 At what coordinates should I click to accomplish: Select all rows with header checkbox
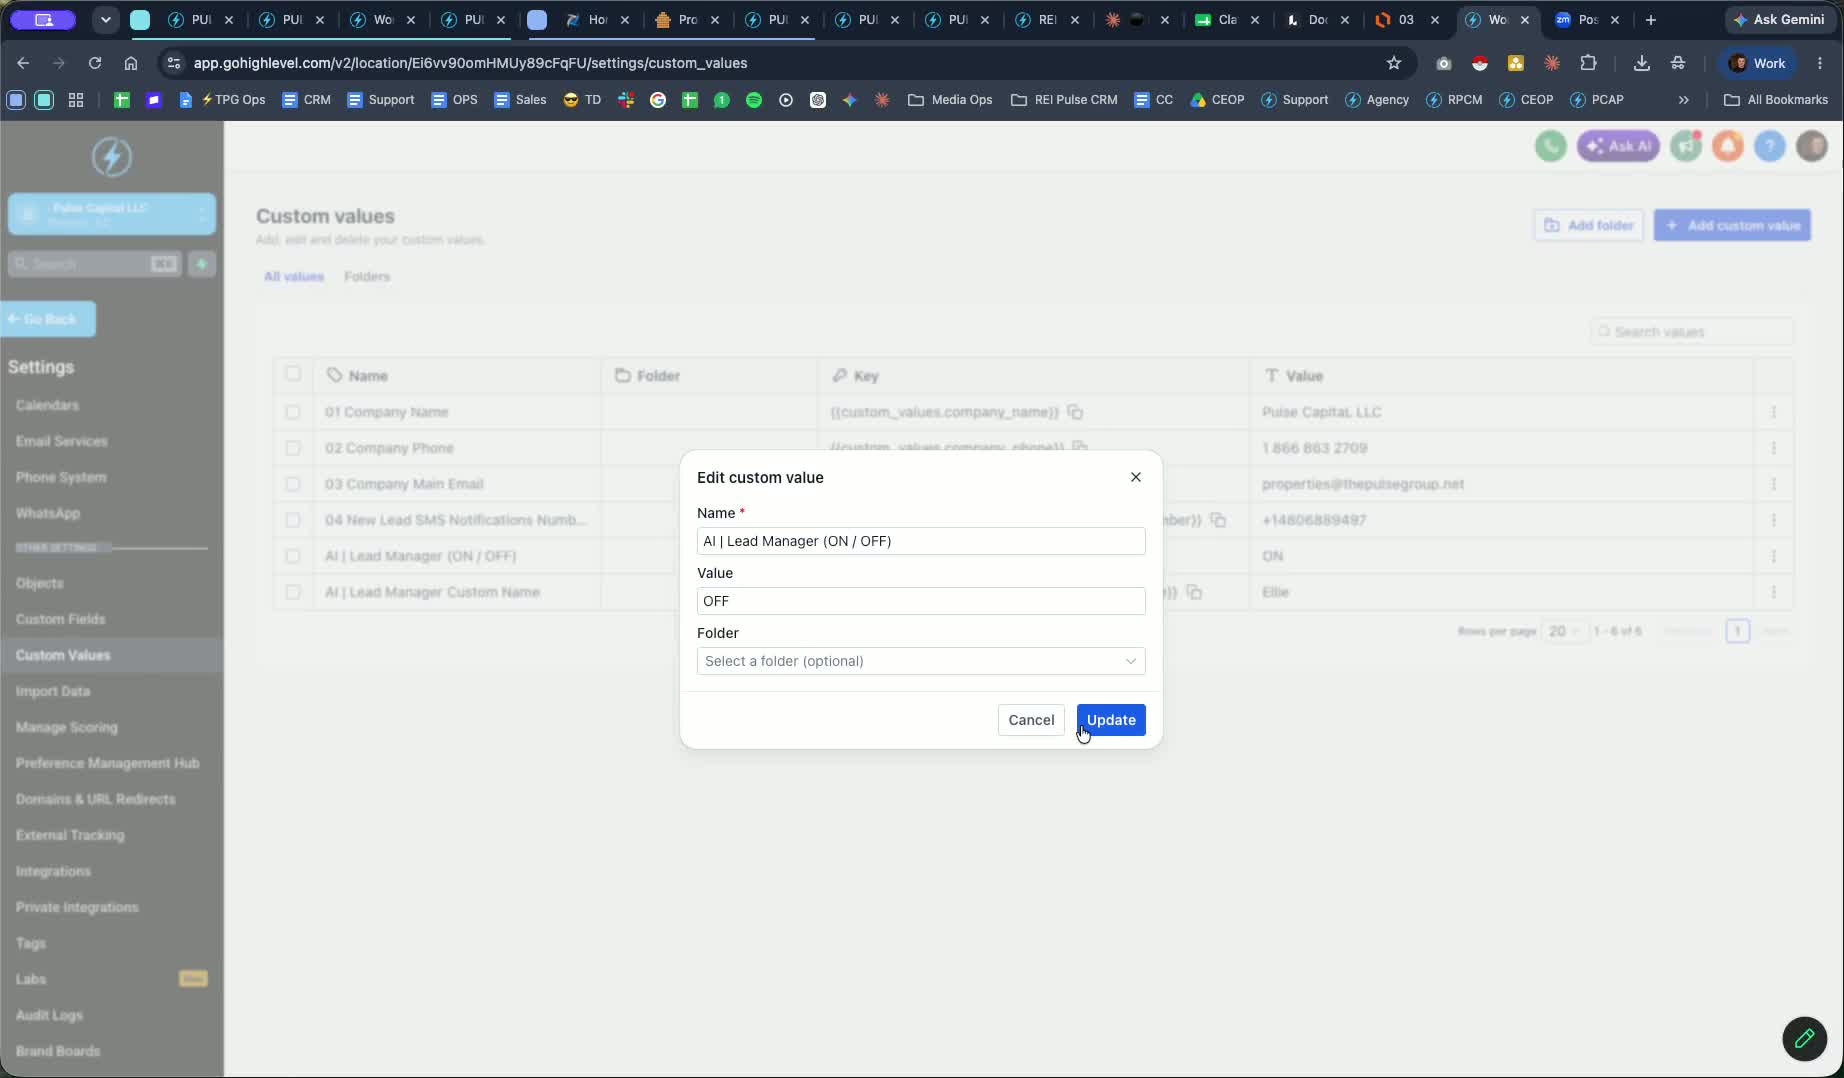[292, 374]
